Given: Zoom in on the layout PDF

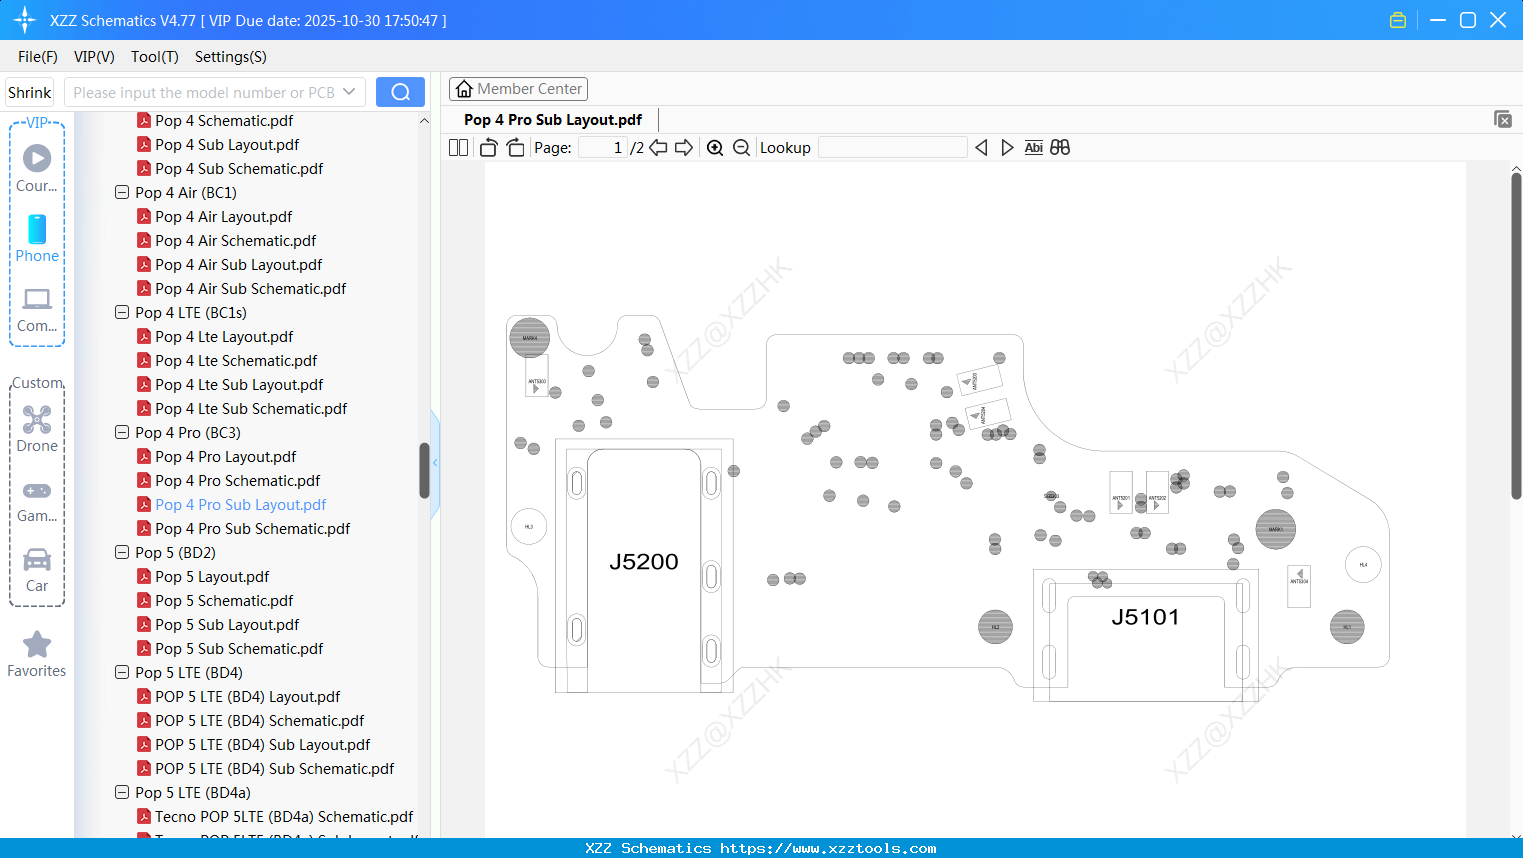Looking at the screenshot, I should point(715,147).
